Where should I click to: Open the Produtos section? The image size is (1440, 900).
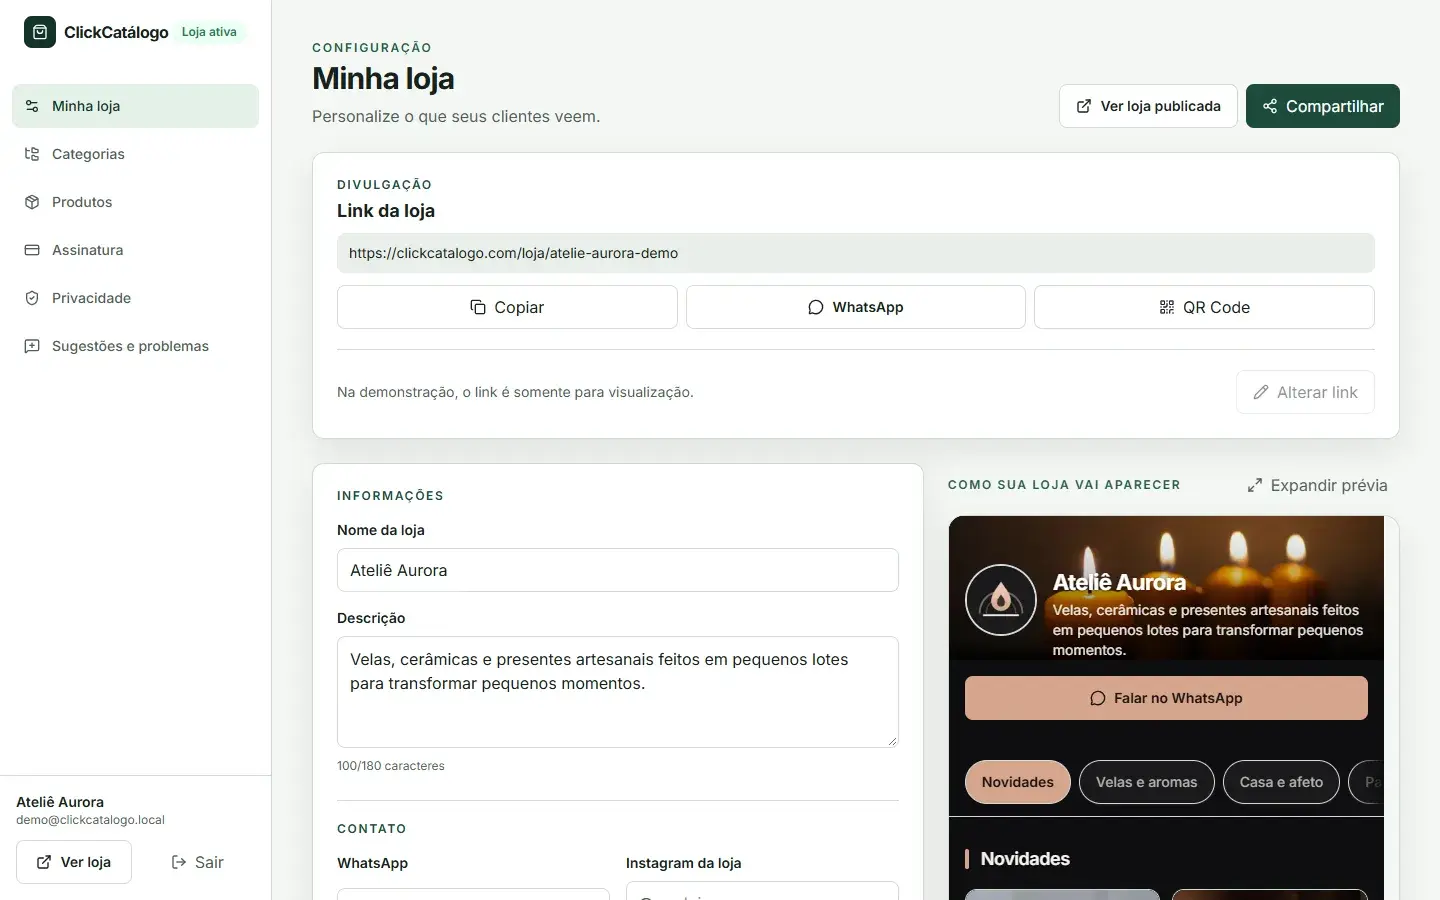[x=135, y=202]
